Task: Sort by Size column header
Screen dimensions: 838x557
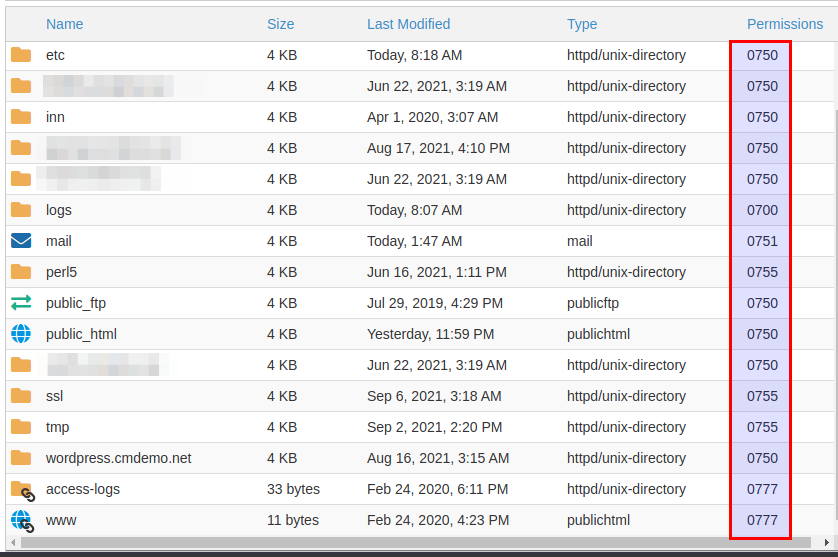Action: [x=281, y=24]
